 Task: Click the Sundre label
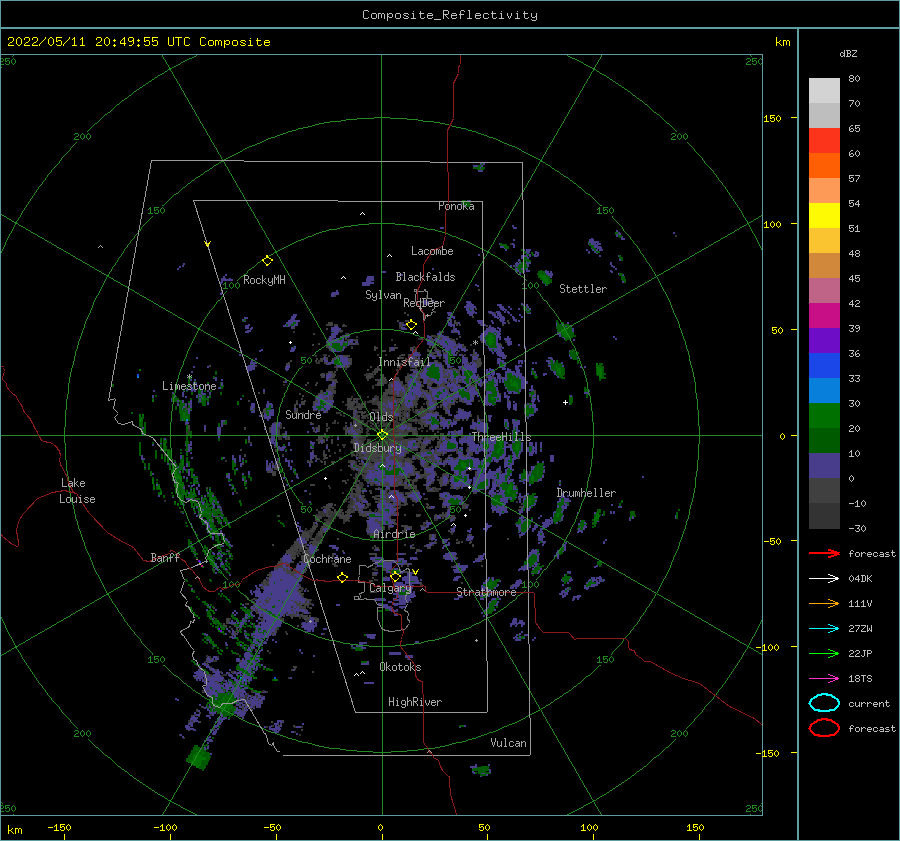tap(303, 414)
